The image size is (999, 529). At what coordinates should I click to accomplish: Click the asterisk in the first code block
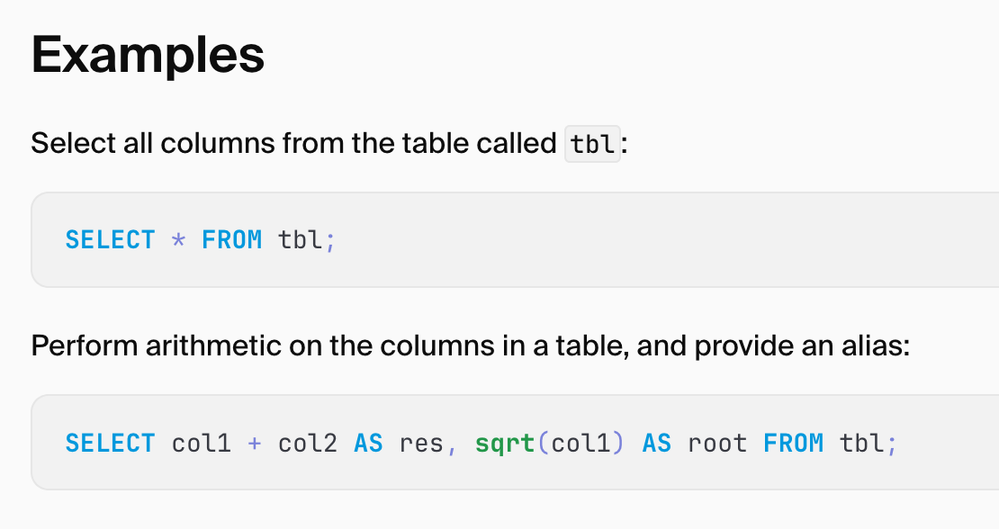click(178, 241)
